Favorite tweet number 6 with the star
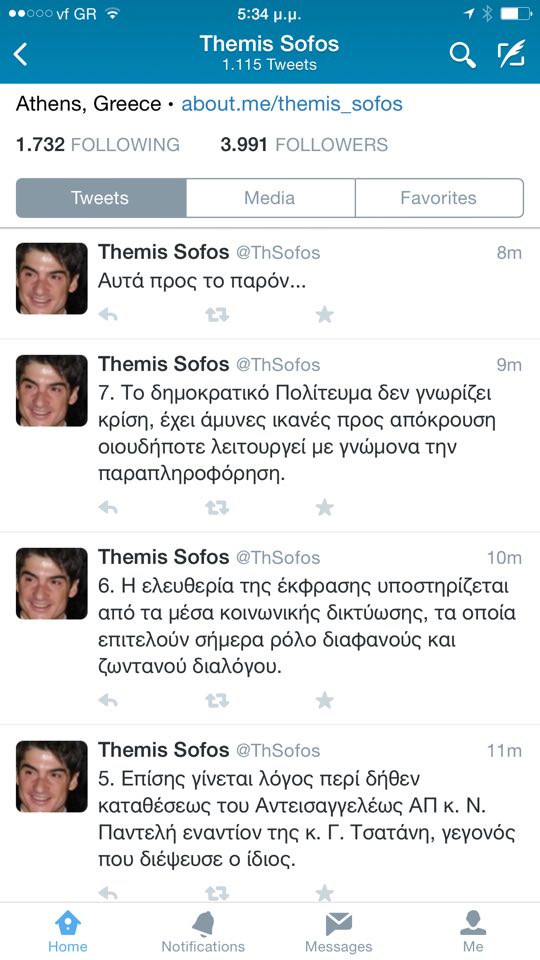Viewport: 540px width, 960px height. tap(324, 700)
